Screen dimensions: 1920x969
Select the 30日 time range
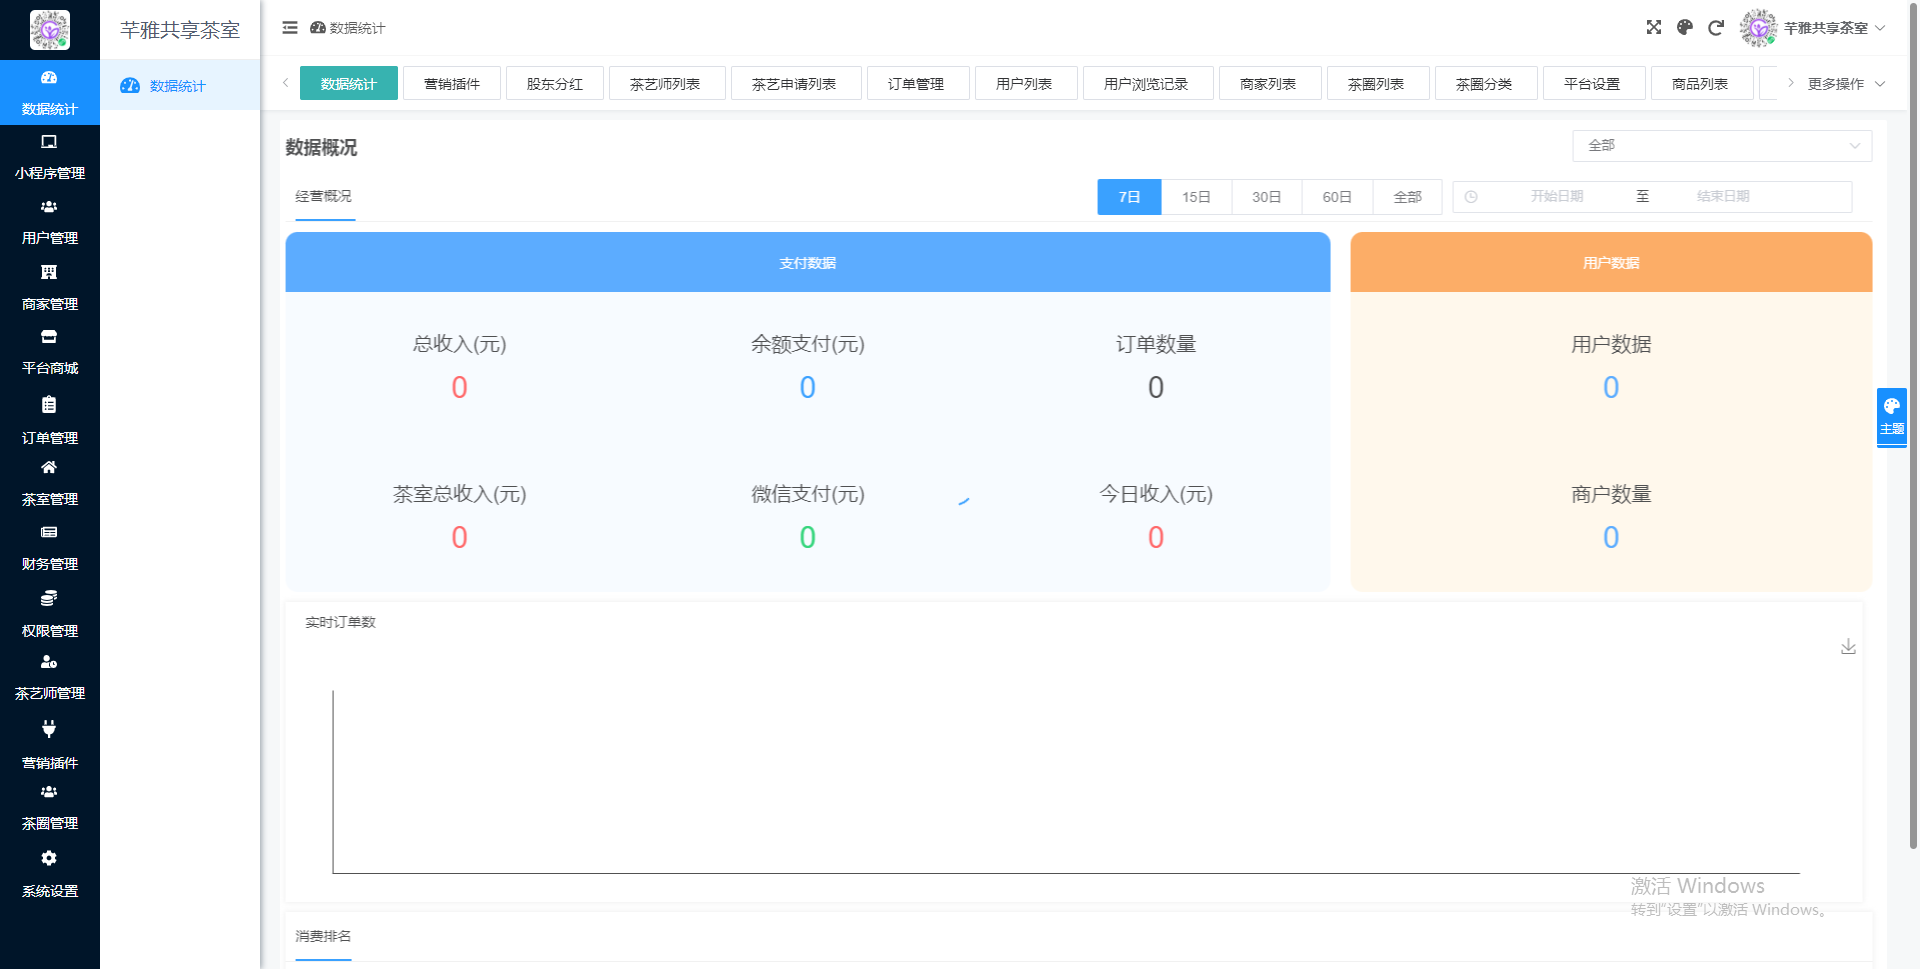1266,197
